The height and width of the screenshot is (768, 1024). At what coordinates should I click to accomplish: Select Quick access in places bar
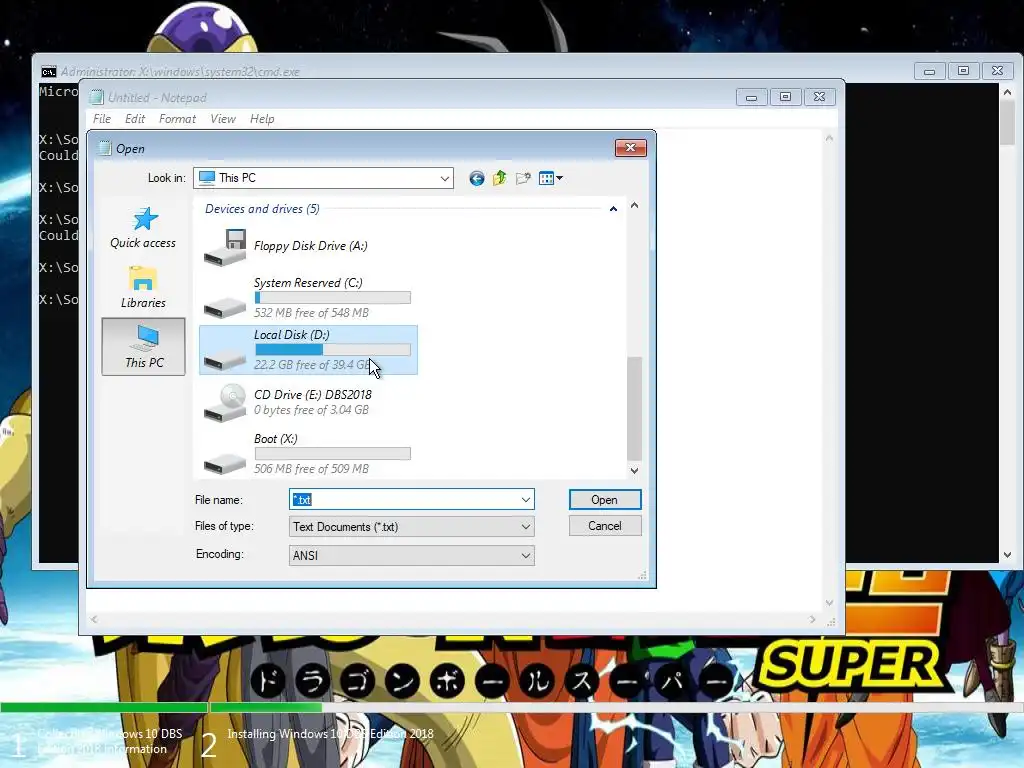tap(143, 228)
